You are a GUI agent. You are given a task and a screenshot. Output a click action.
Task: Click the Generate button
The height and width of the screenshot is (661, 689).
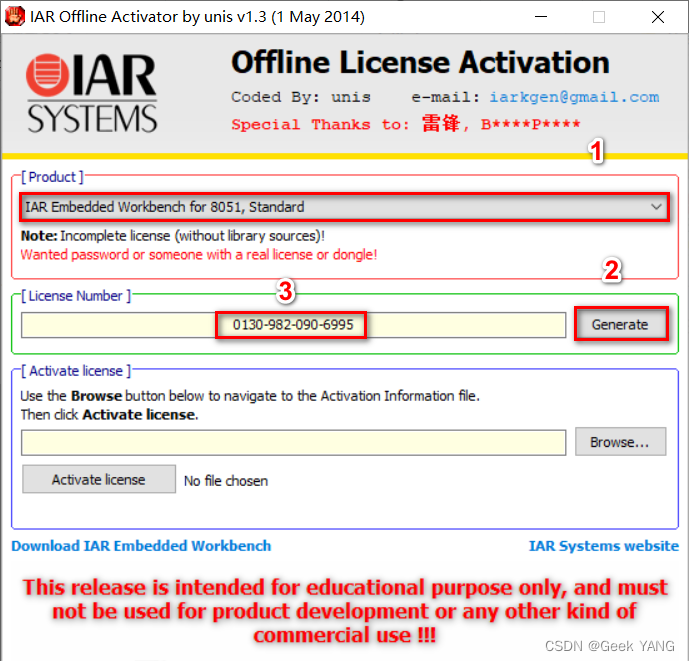620,324
